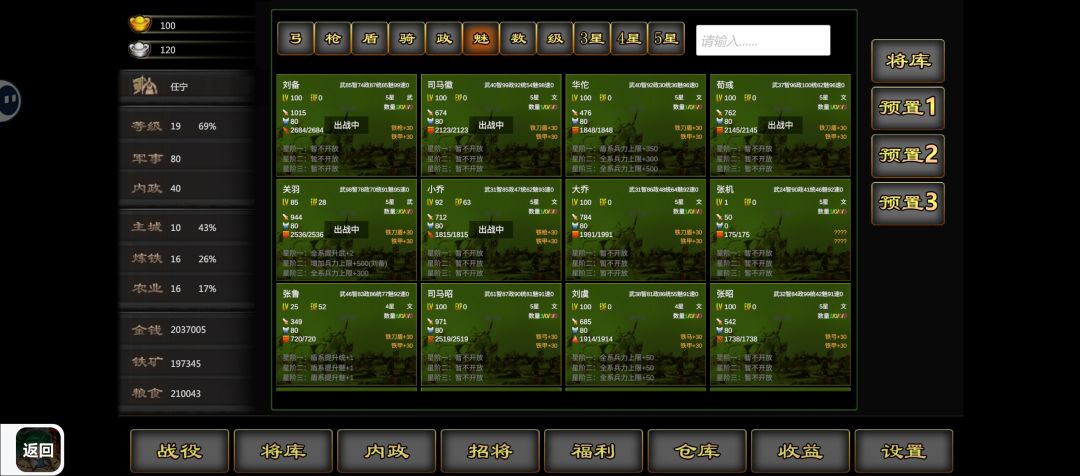Select the 弓 bow filter icon
Screen dimensions: 1080x476
pos(295,39)
